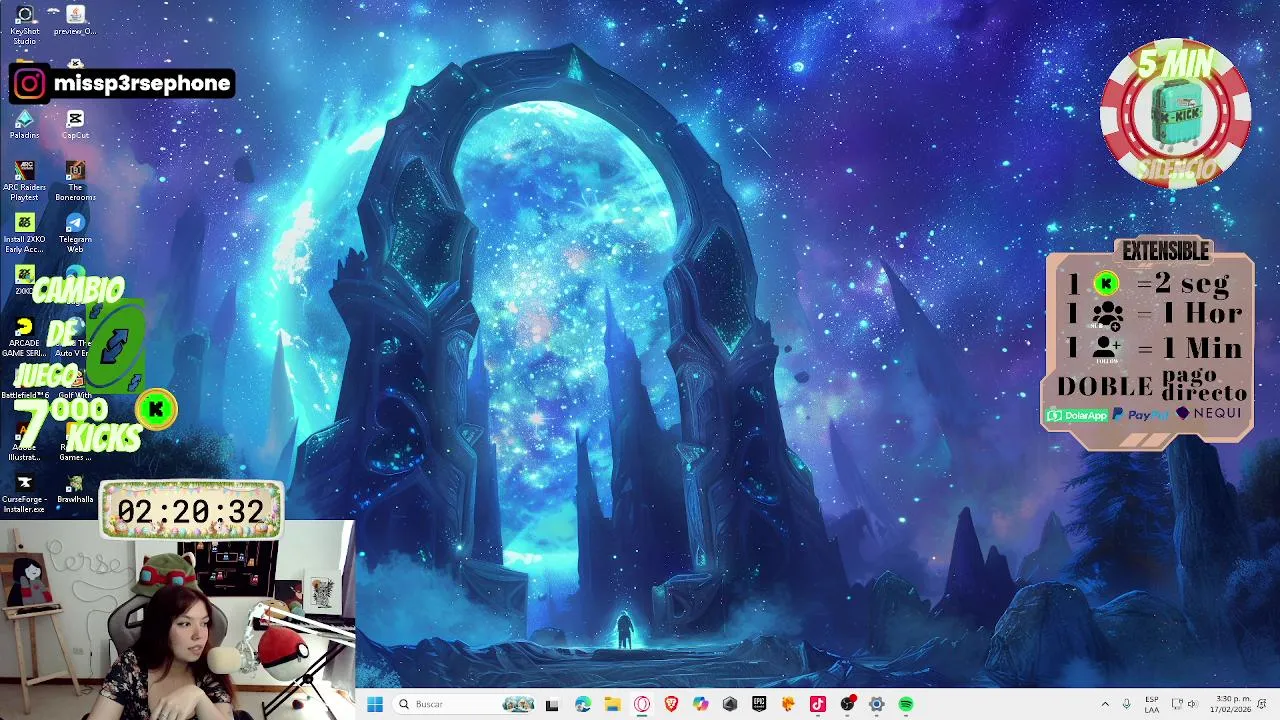1280x720 pixels.
Task: Open Spotify from the taskbar
Action: tap(906, 704)
